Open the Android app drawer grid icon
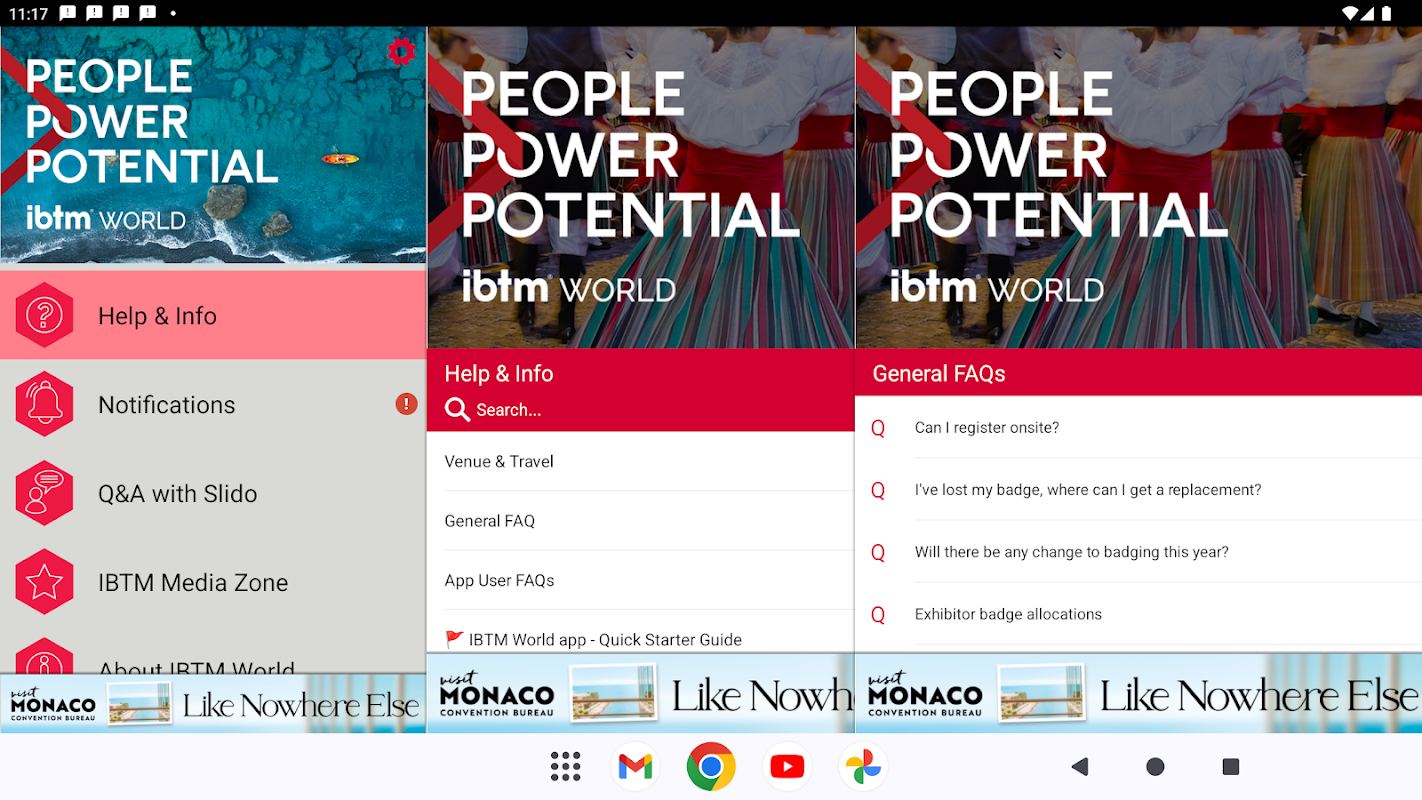The image size is (1422, 800). 565,767
